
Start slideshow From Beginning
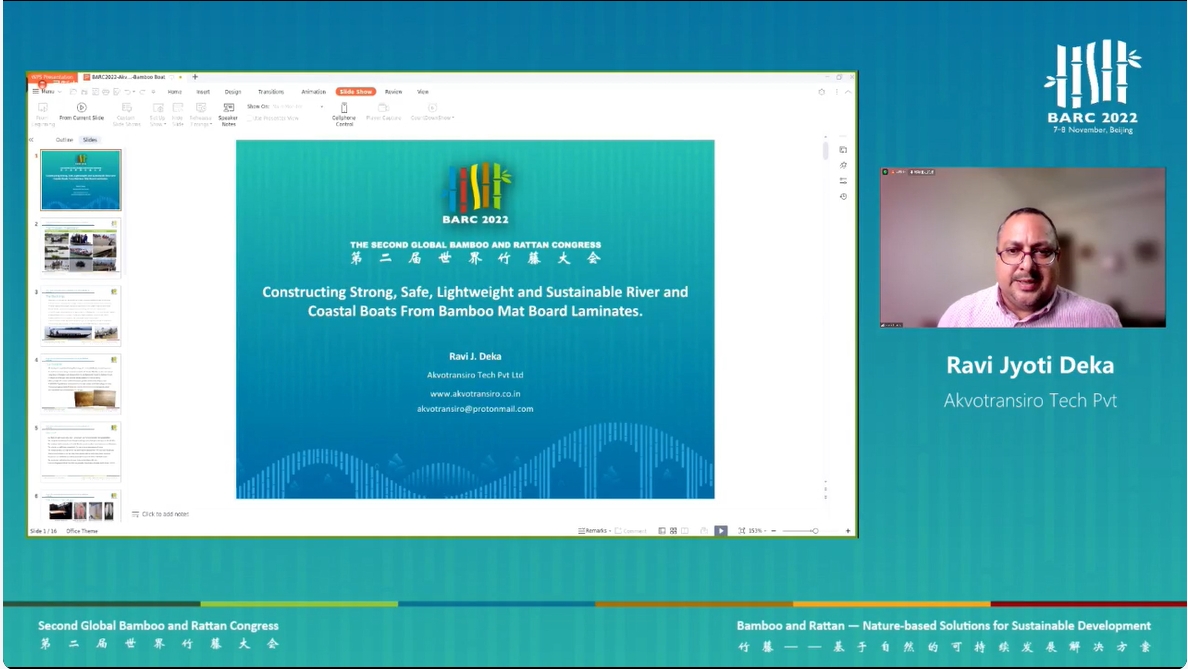42,114
